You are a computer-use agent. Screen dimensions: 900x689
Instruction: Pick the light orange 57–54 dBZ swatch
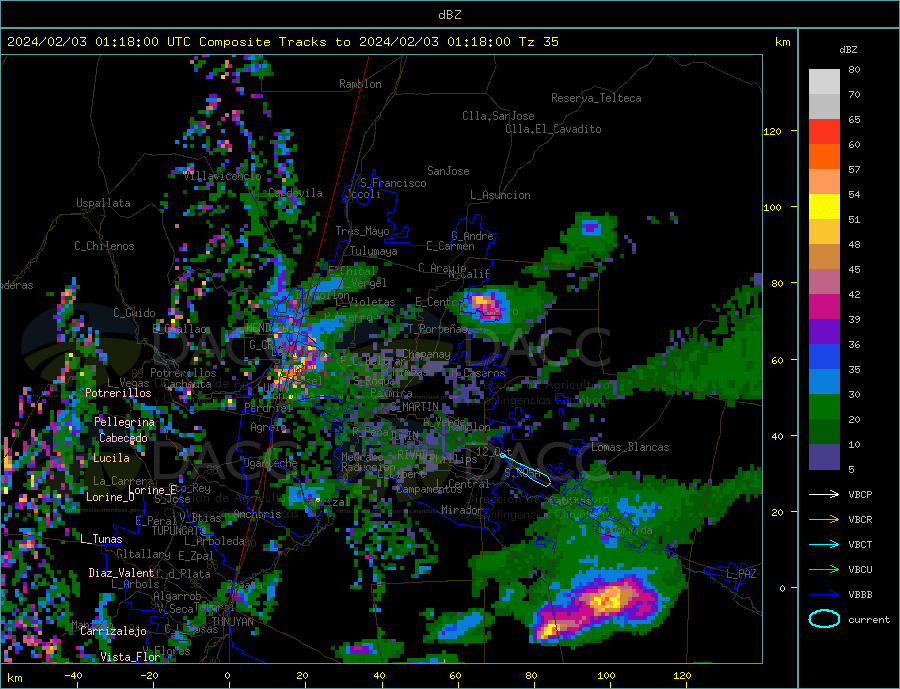[x=824, y=181]
